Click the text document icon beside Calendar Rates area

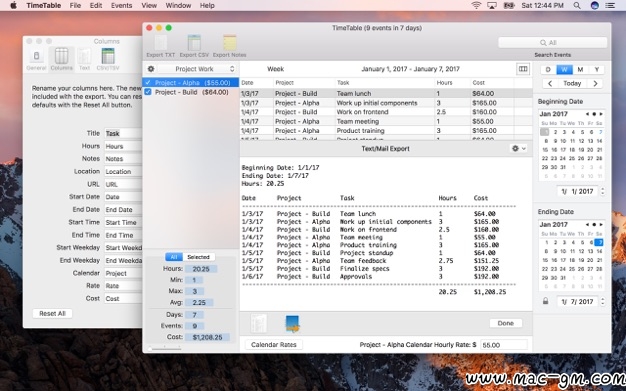coord(258,324)
